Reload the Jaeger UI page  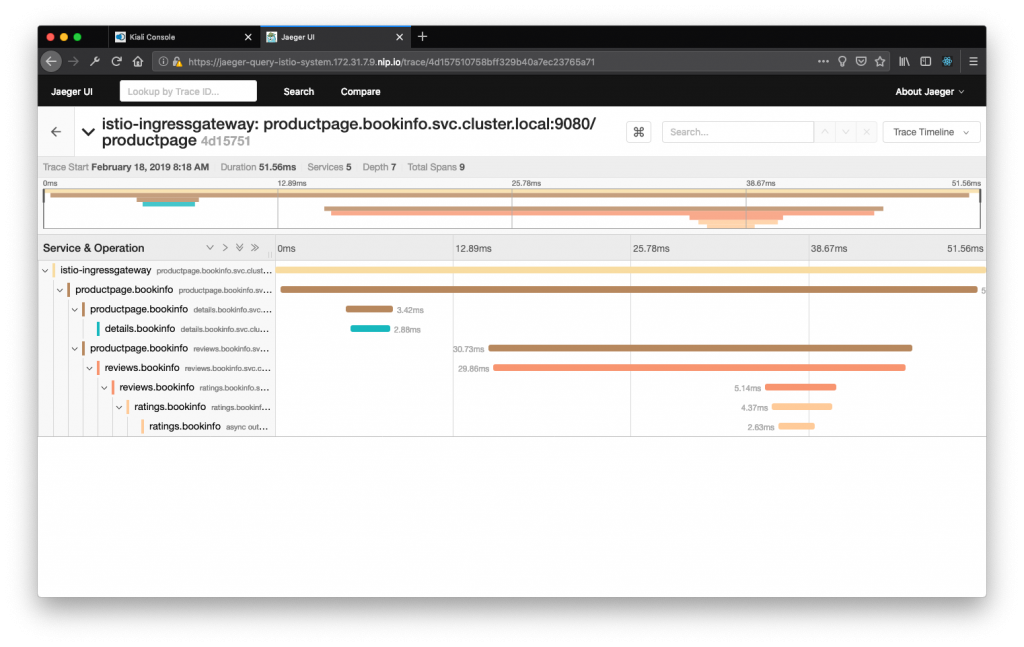[x=116, y=61]
